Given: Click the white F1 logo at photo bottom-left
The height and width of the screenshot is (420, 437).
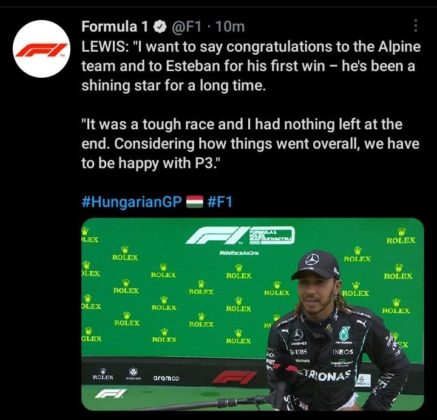Looking at the screenshot, I should pyautogui.click(x=111, y=394).
